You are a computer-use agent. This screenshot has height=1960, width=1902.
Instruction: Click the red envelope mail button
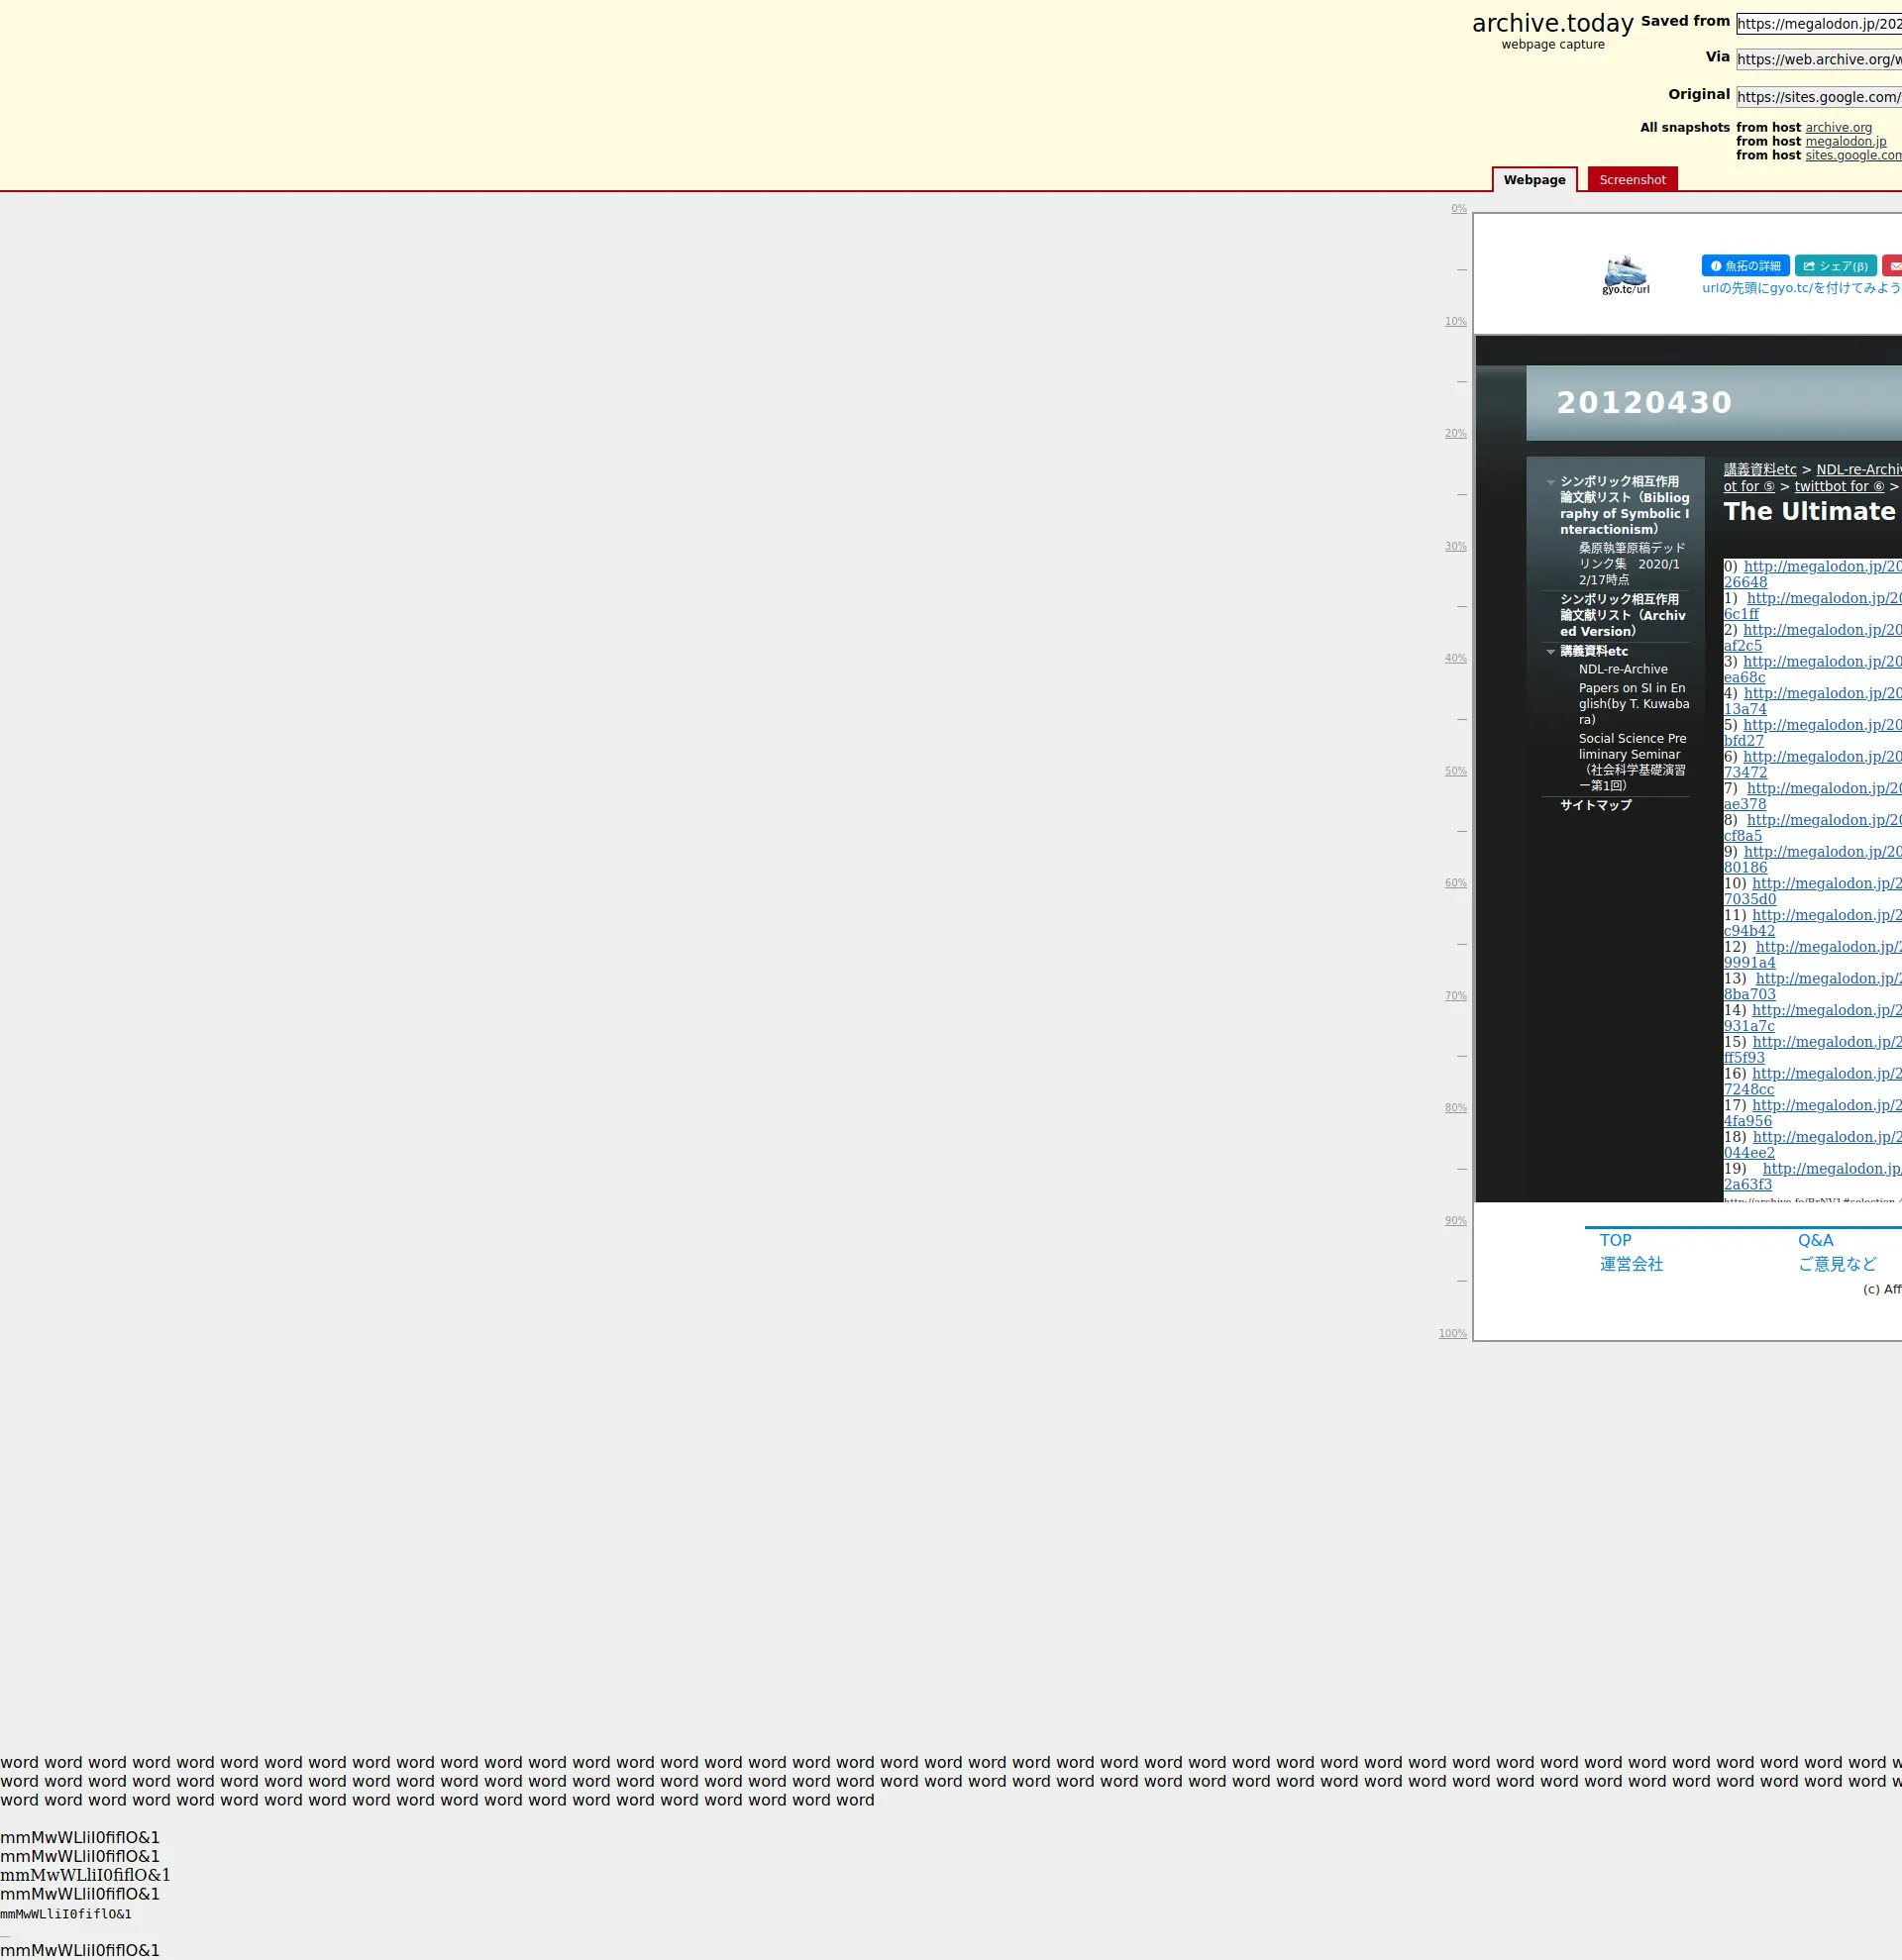pos(1893,266)
